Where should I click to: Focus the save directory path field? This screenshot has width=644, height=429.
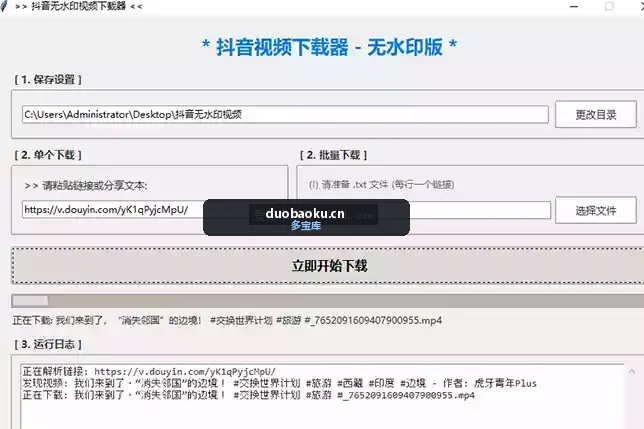285,115
